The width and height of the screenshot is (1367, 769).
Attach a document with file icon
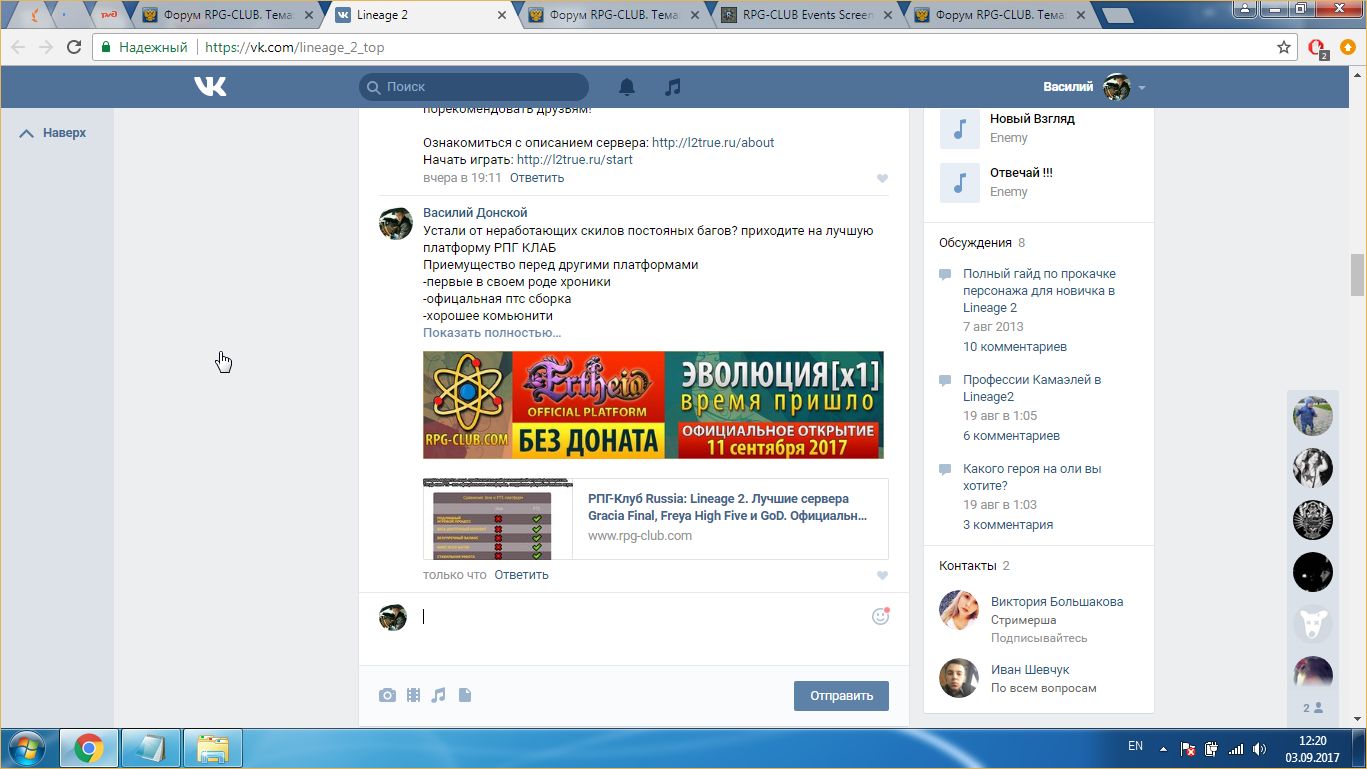coord(464,695)
